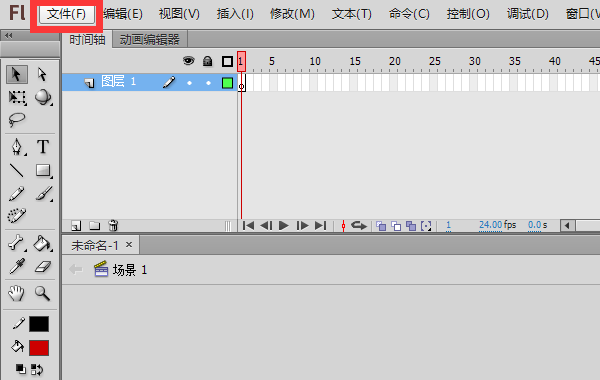Go to first frame button
Image resolution: width=600 pixels, height=380 pixels.
[x=248, y=226]
